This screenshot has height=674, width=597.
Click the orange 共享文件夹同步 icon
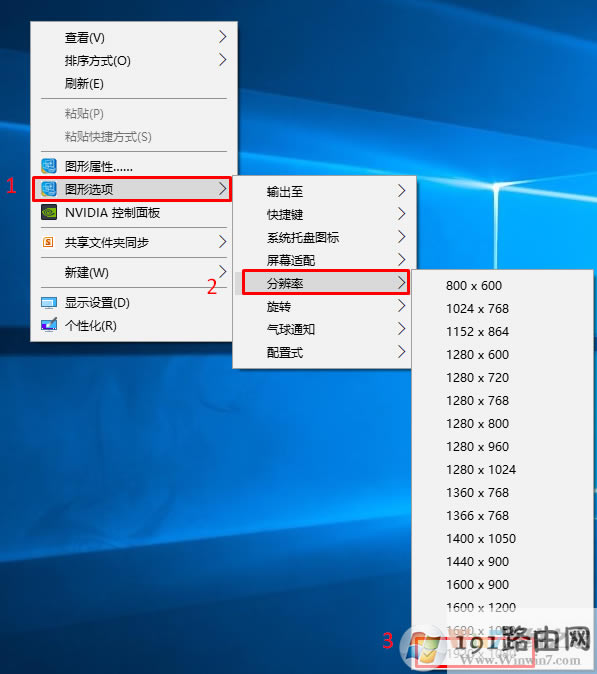coord(48,242)
